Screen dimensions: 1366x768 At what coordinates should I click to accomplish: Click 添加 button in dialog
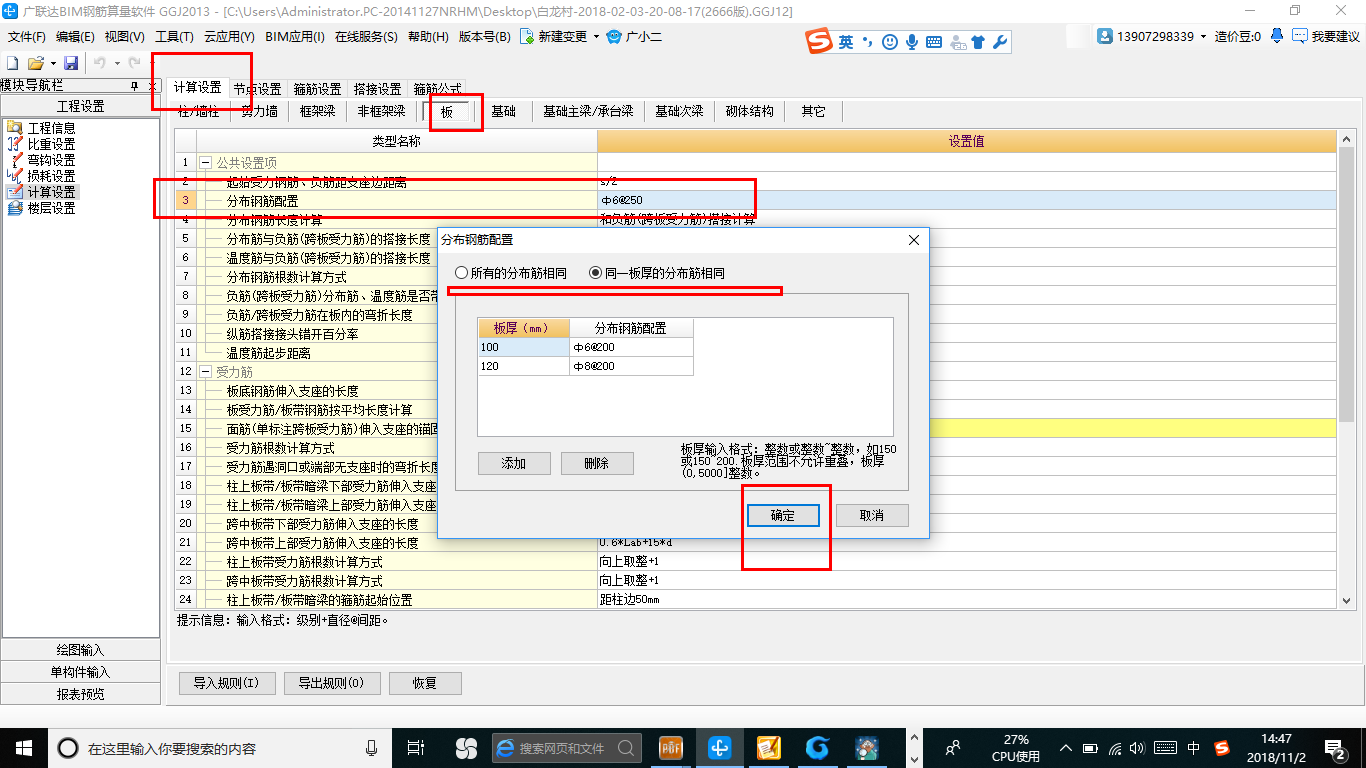[x=514, y=463]
